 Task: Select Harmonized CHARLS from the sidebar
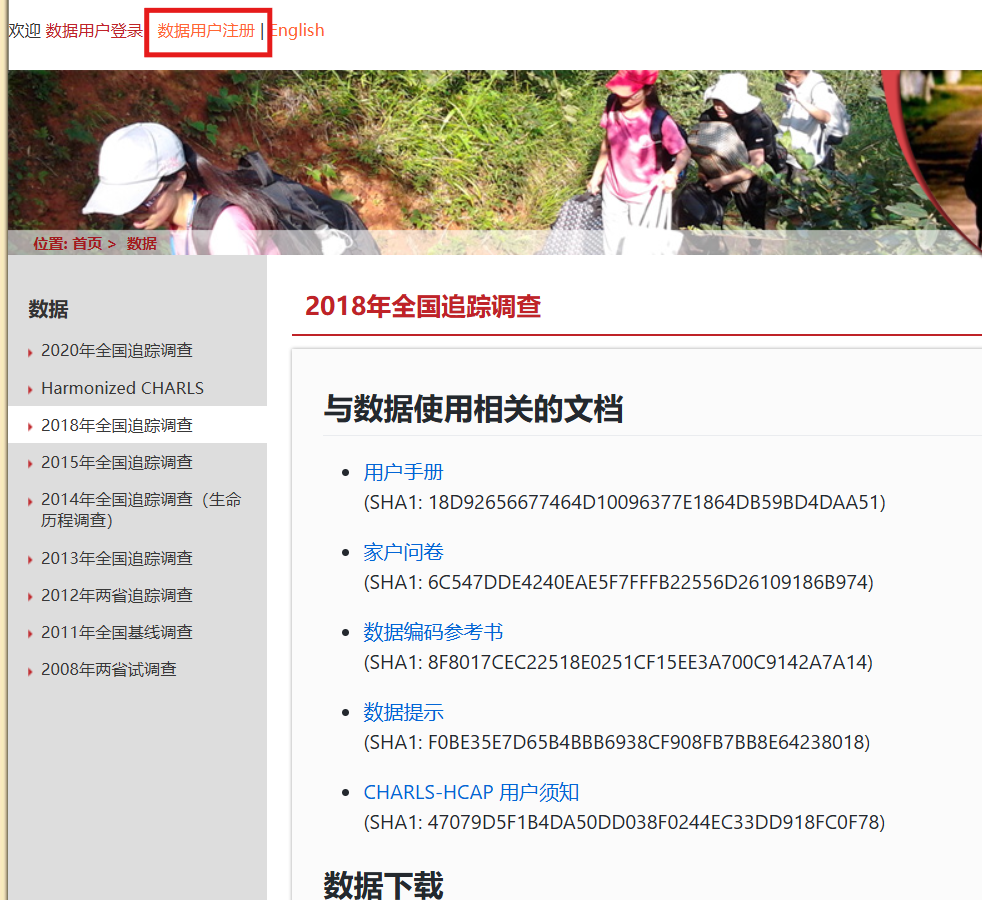point(122,388)
